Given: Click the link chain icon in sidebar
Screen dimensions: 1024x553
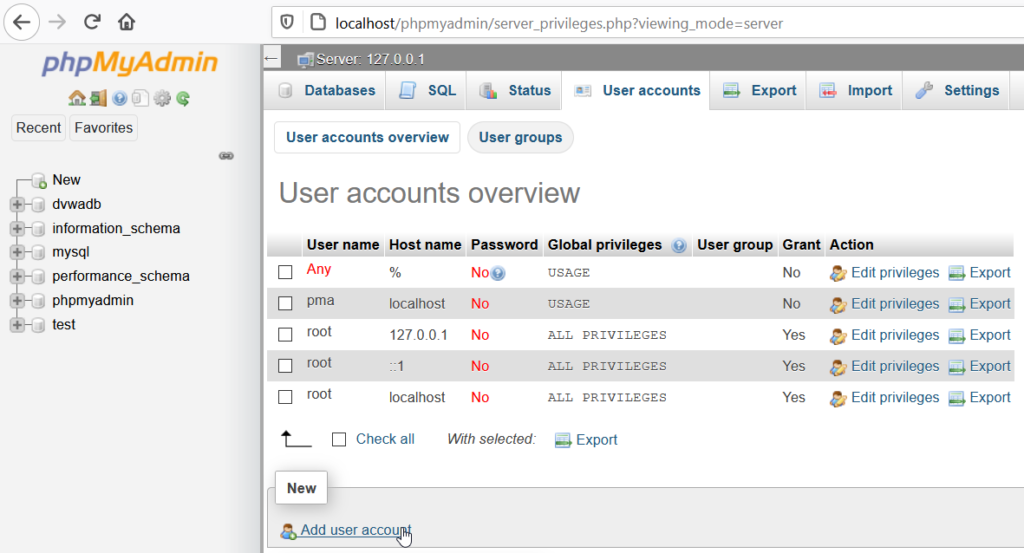Looking at the screenshot, I should pos(226,155).
